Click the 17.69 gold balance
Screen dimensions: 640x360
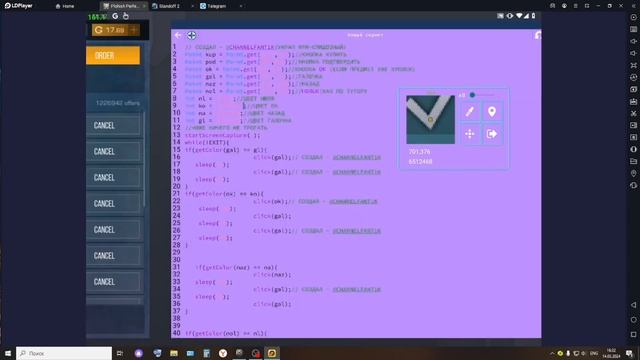[115, 30]
